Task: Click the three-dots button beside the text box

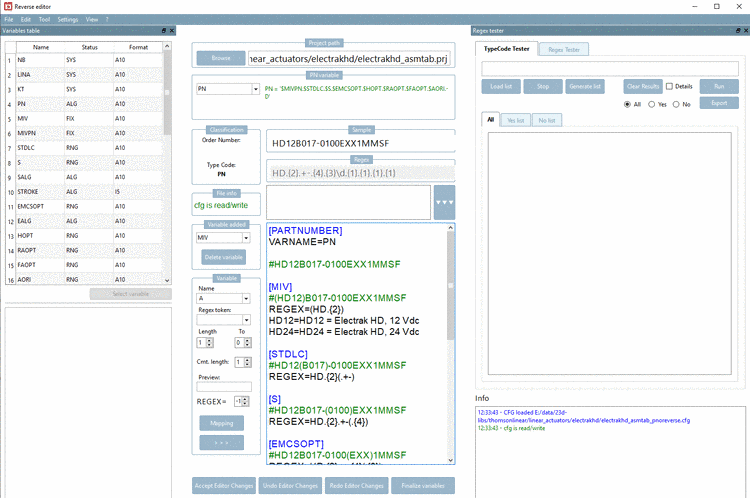Action: point(444,202)
